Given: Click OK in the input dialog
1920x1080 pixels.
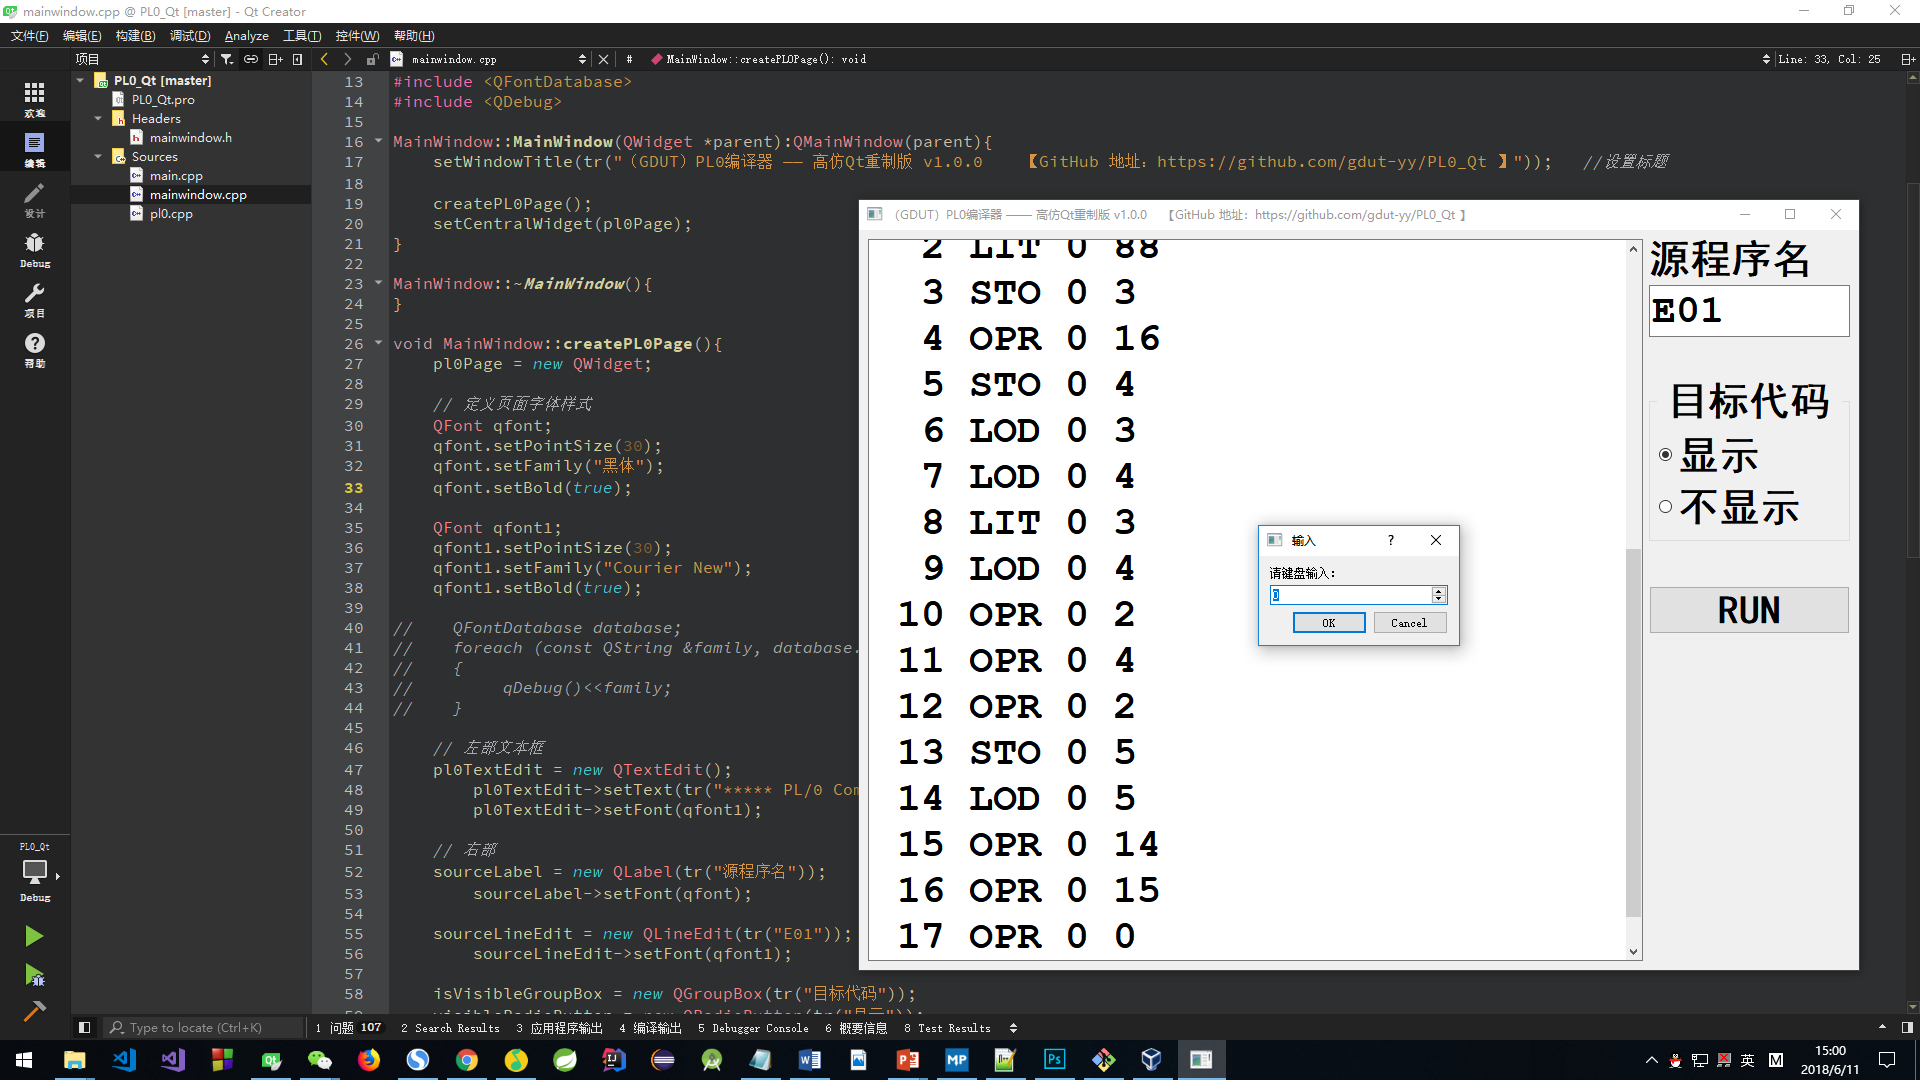Looking at the screenshot, I should (1328, 623).
